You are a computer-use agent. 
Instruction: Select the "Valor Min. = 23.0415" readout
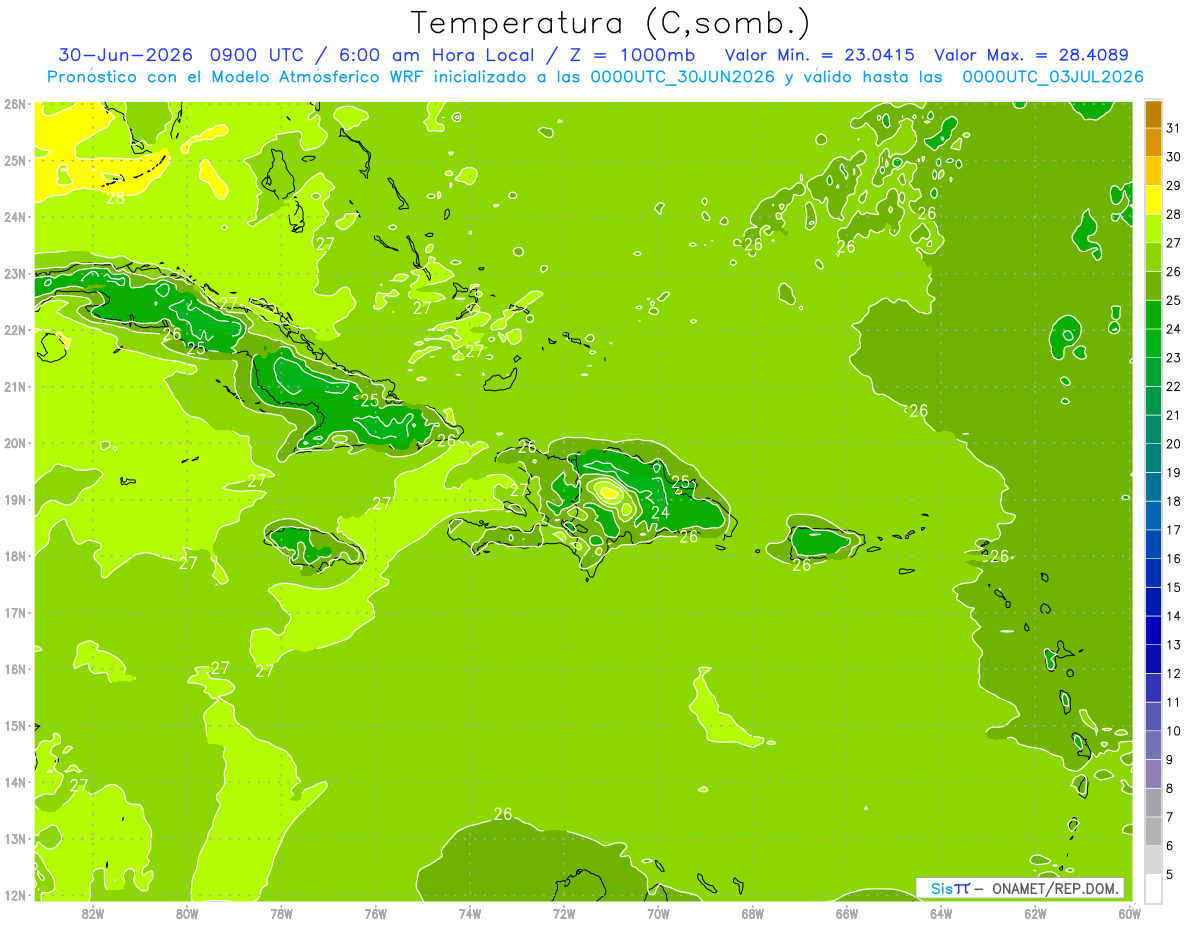click(820, 55)
